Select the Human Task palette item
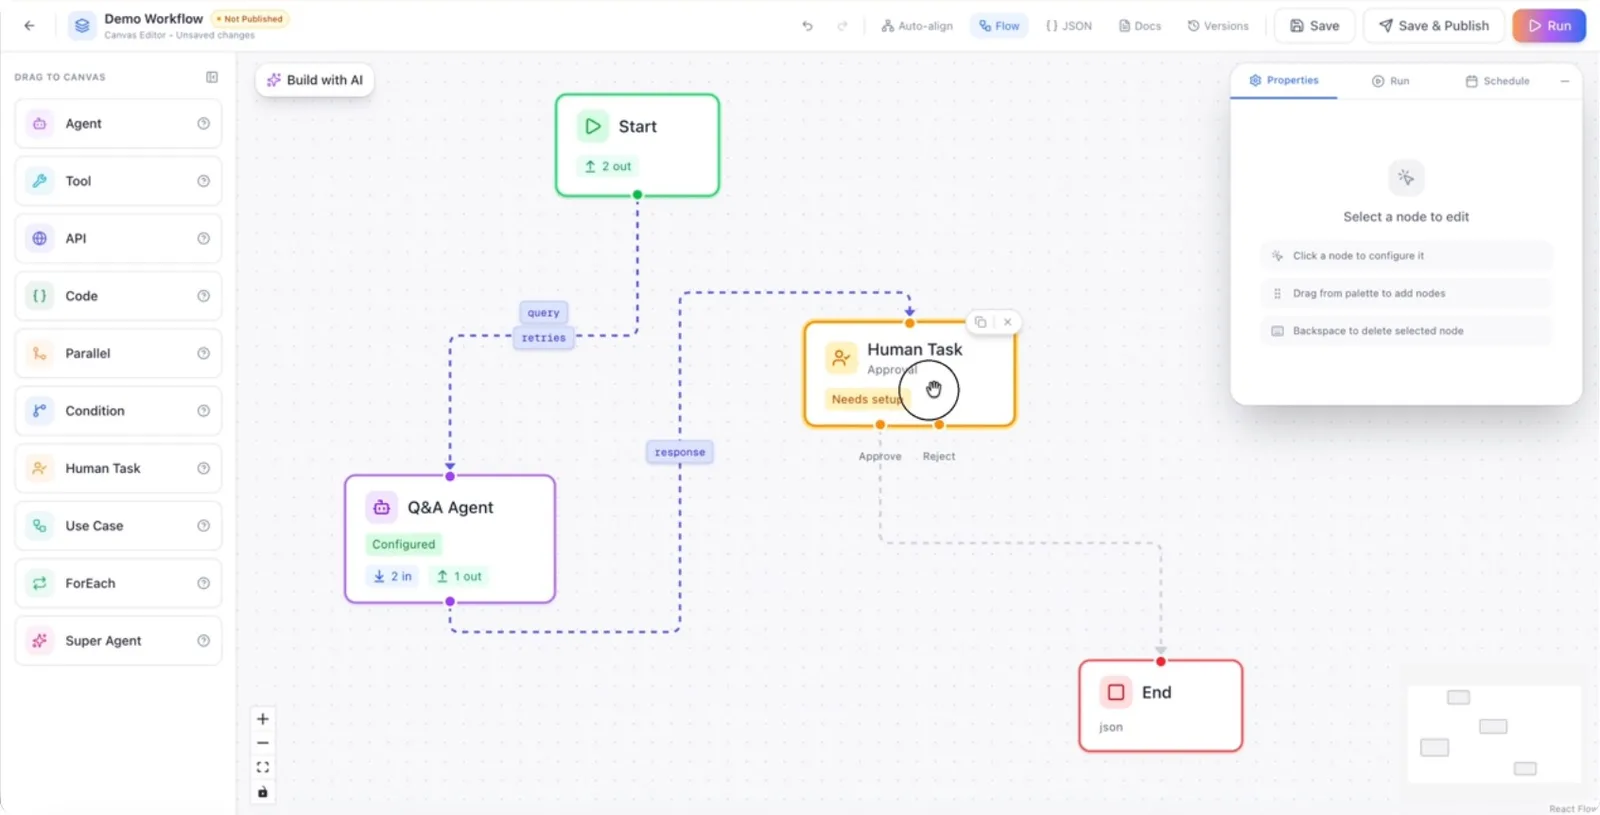This screenshot has height=815, width=1600. pyautogui.click(x=118, y=469)
